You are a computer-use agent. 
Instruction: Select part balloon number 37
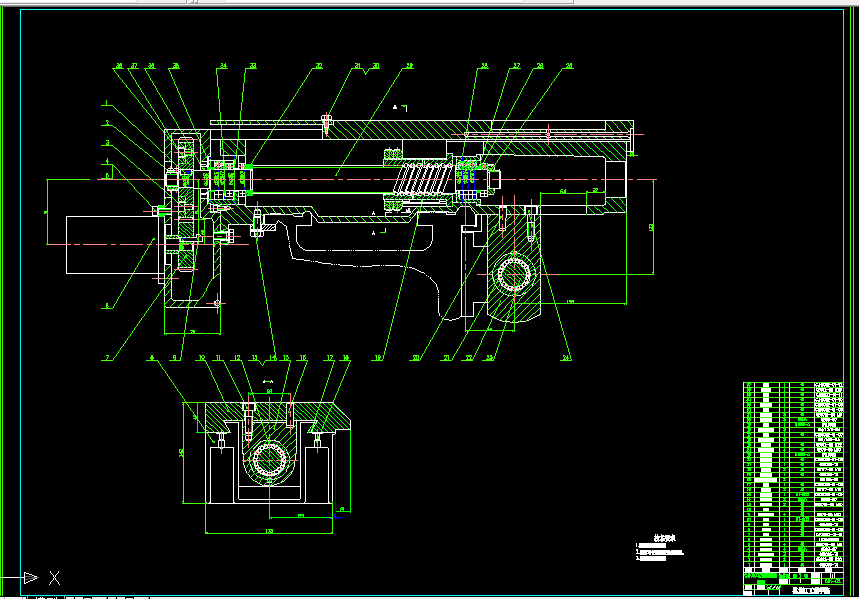point(134,66)
